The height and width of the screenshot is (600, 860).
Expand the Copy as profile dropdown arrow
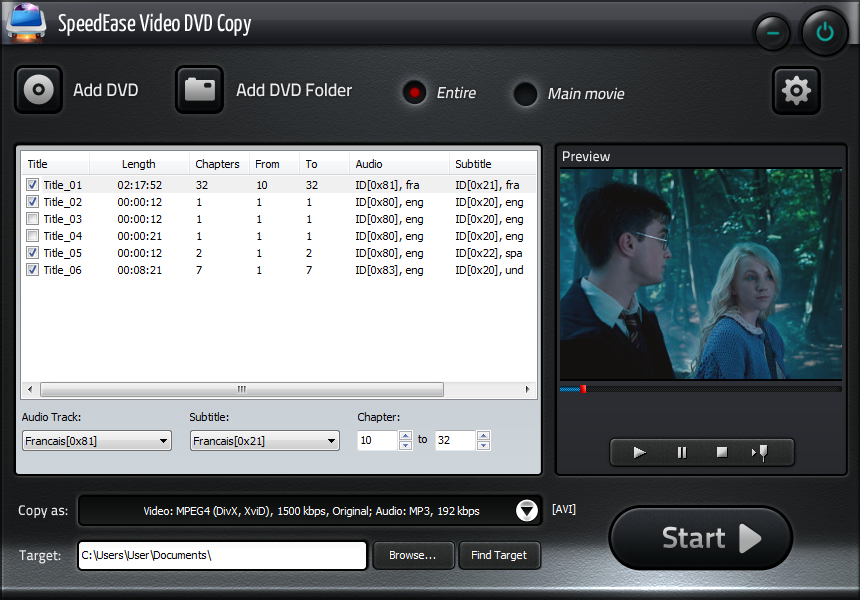pos(527,511)
